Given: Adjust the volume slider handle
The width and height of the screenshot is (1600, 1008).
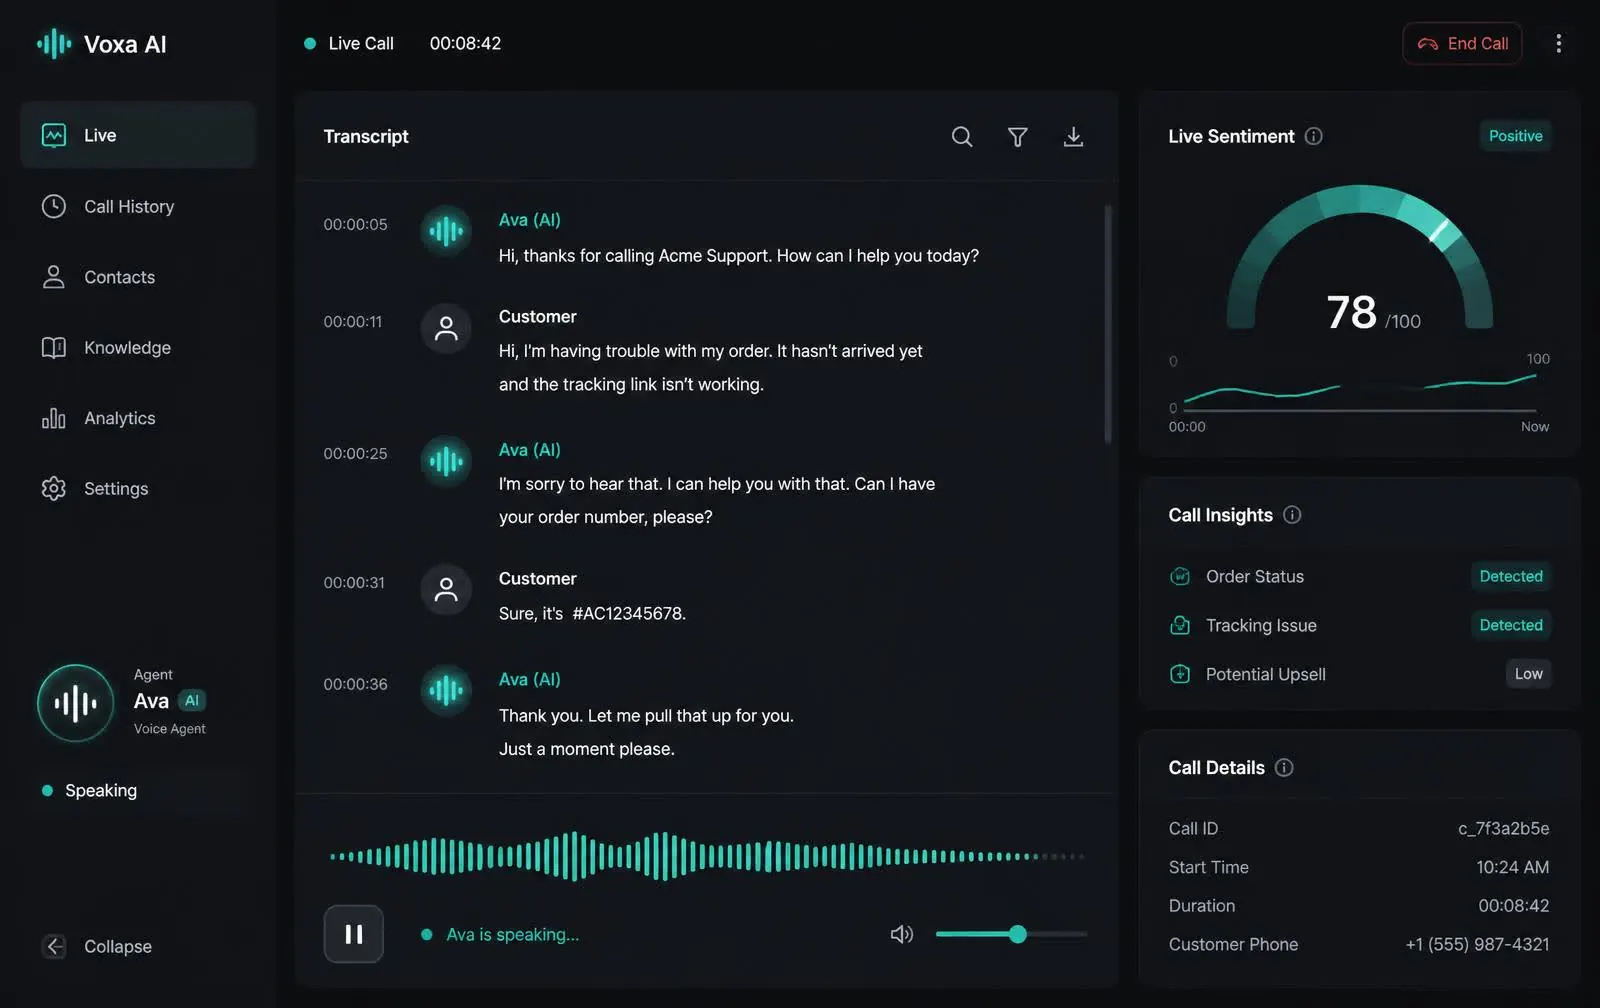Looking at the screenshot, I should click(1017, 934).
